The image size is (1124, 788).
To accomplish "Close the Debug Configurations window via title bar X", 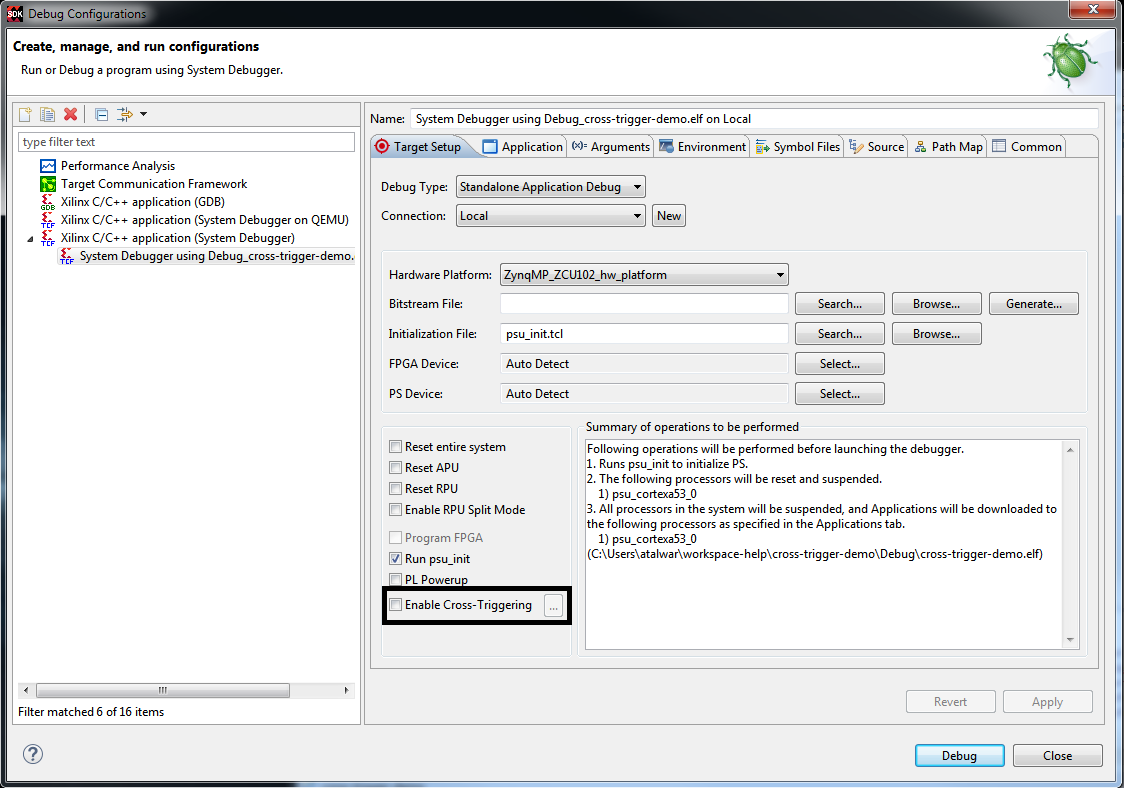I will click(x=1093, y=9).
